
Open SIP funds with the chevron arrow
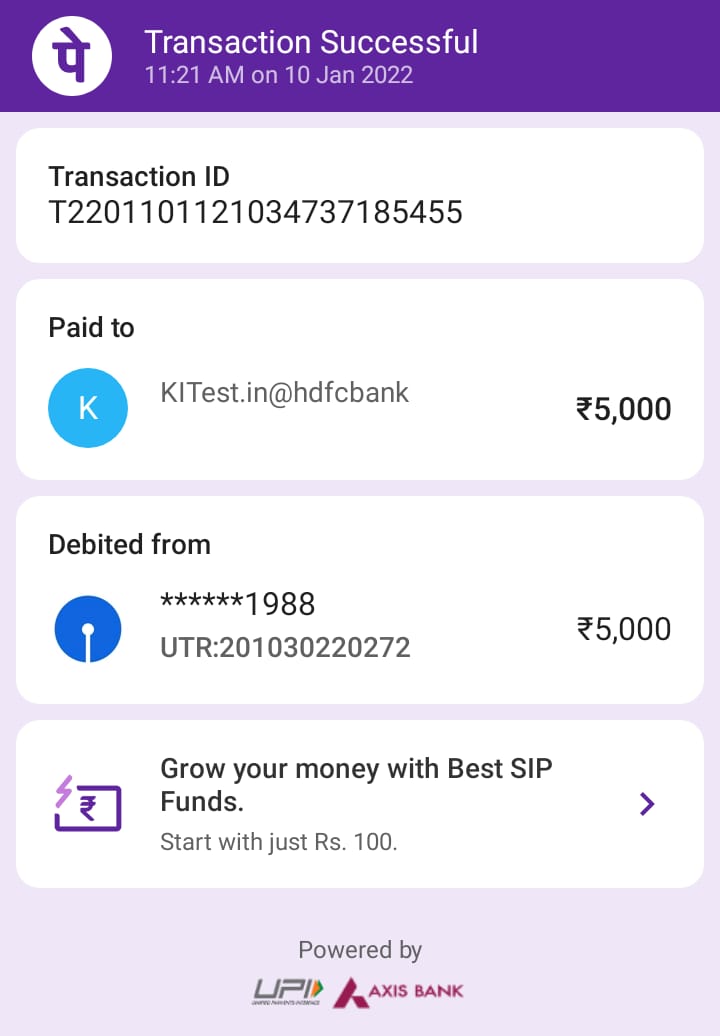point(647,803)
